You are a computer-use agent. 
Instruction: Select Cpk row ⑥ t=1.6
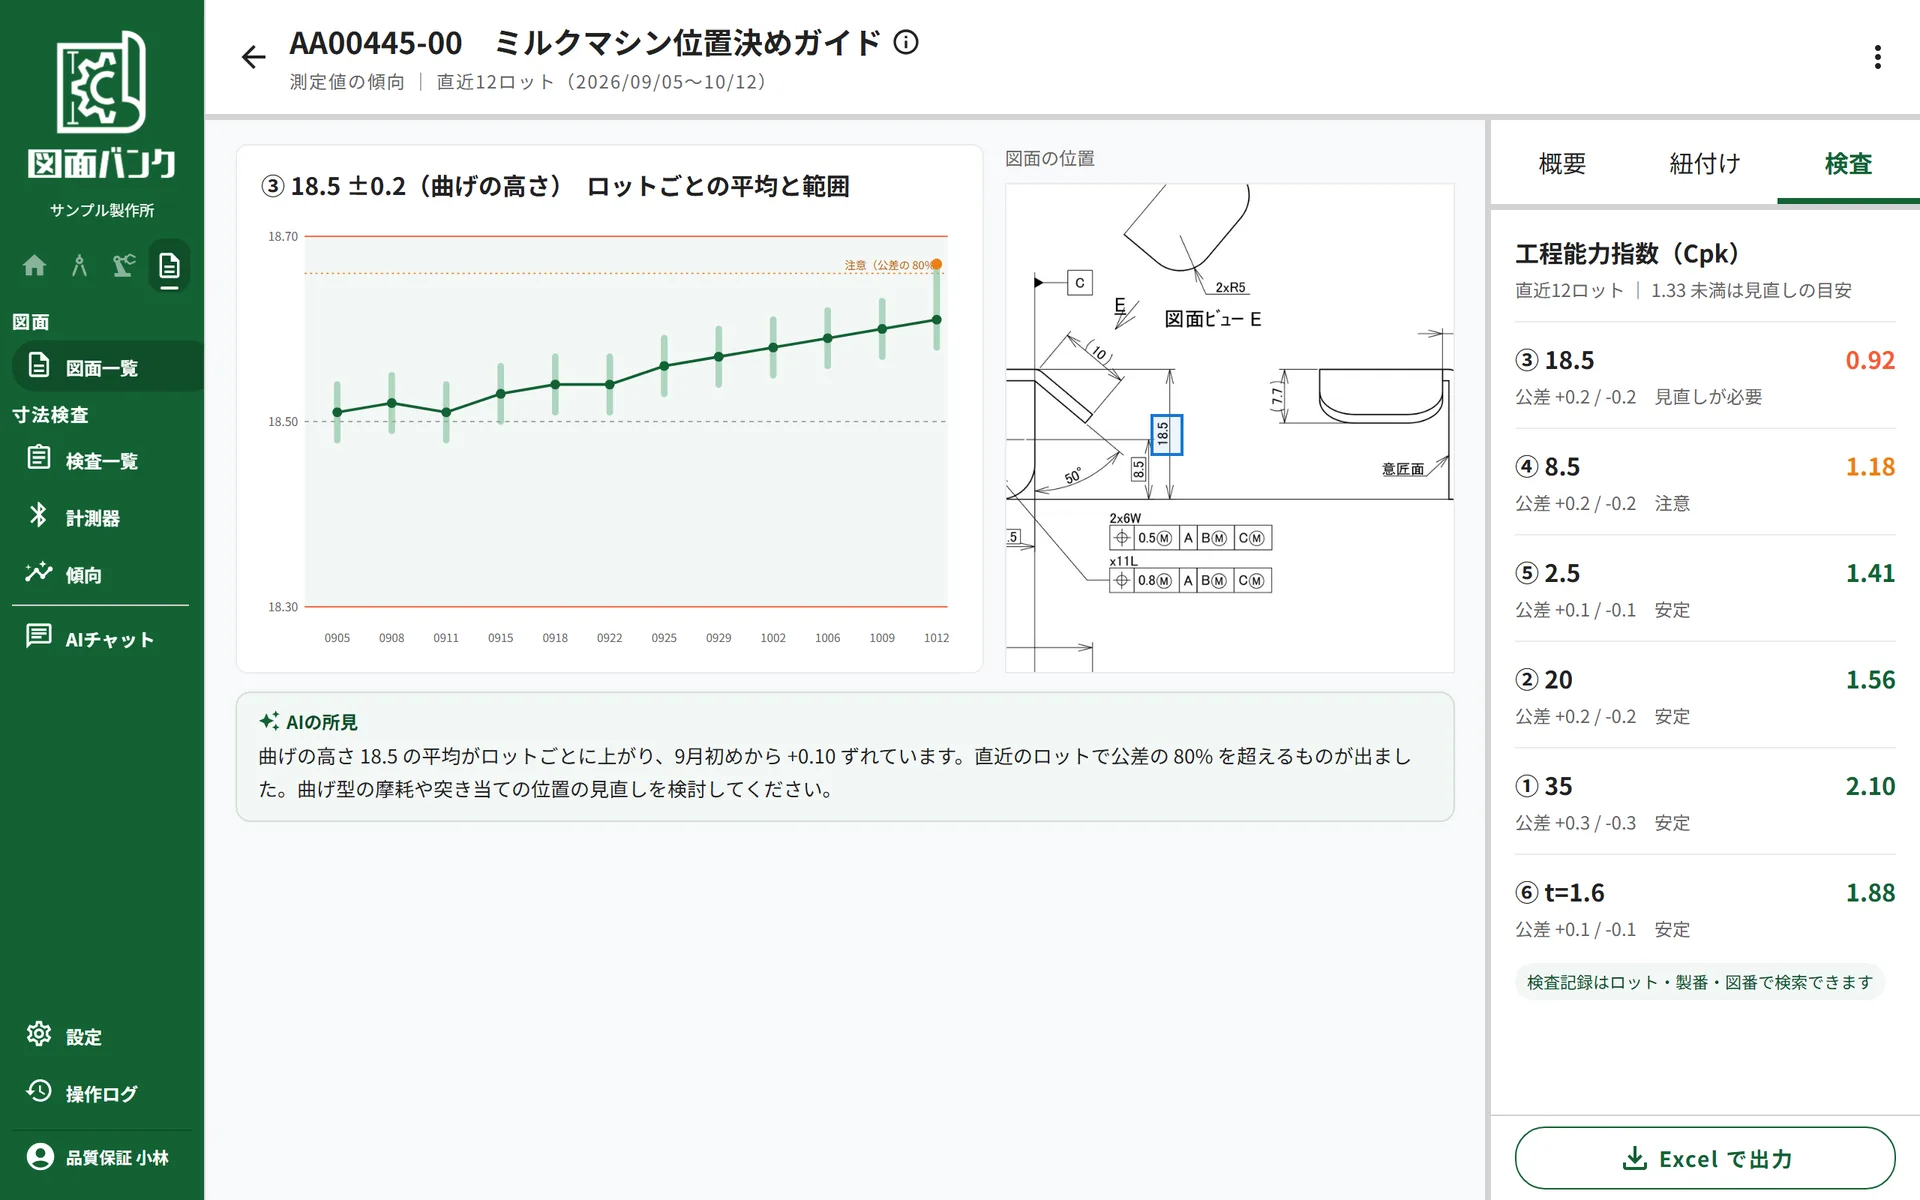[1705, 909]
